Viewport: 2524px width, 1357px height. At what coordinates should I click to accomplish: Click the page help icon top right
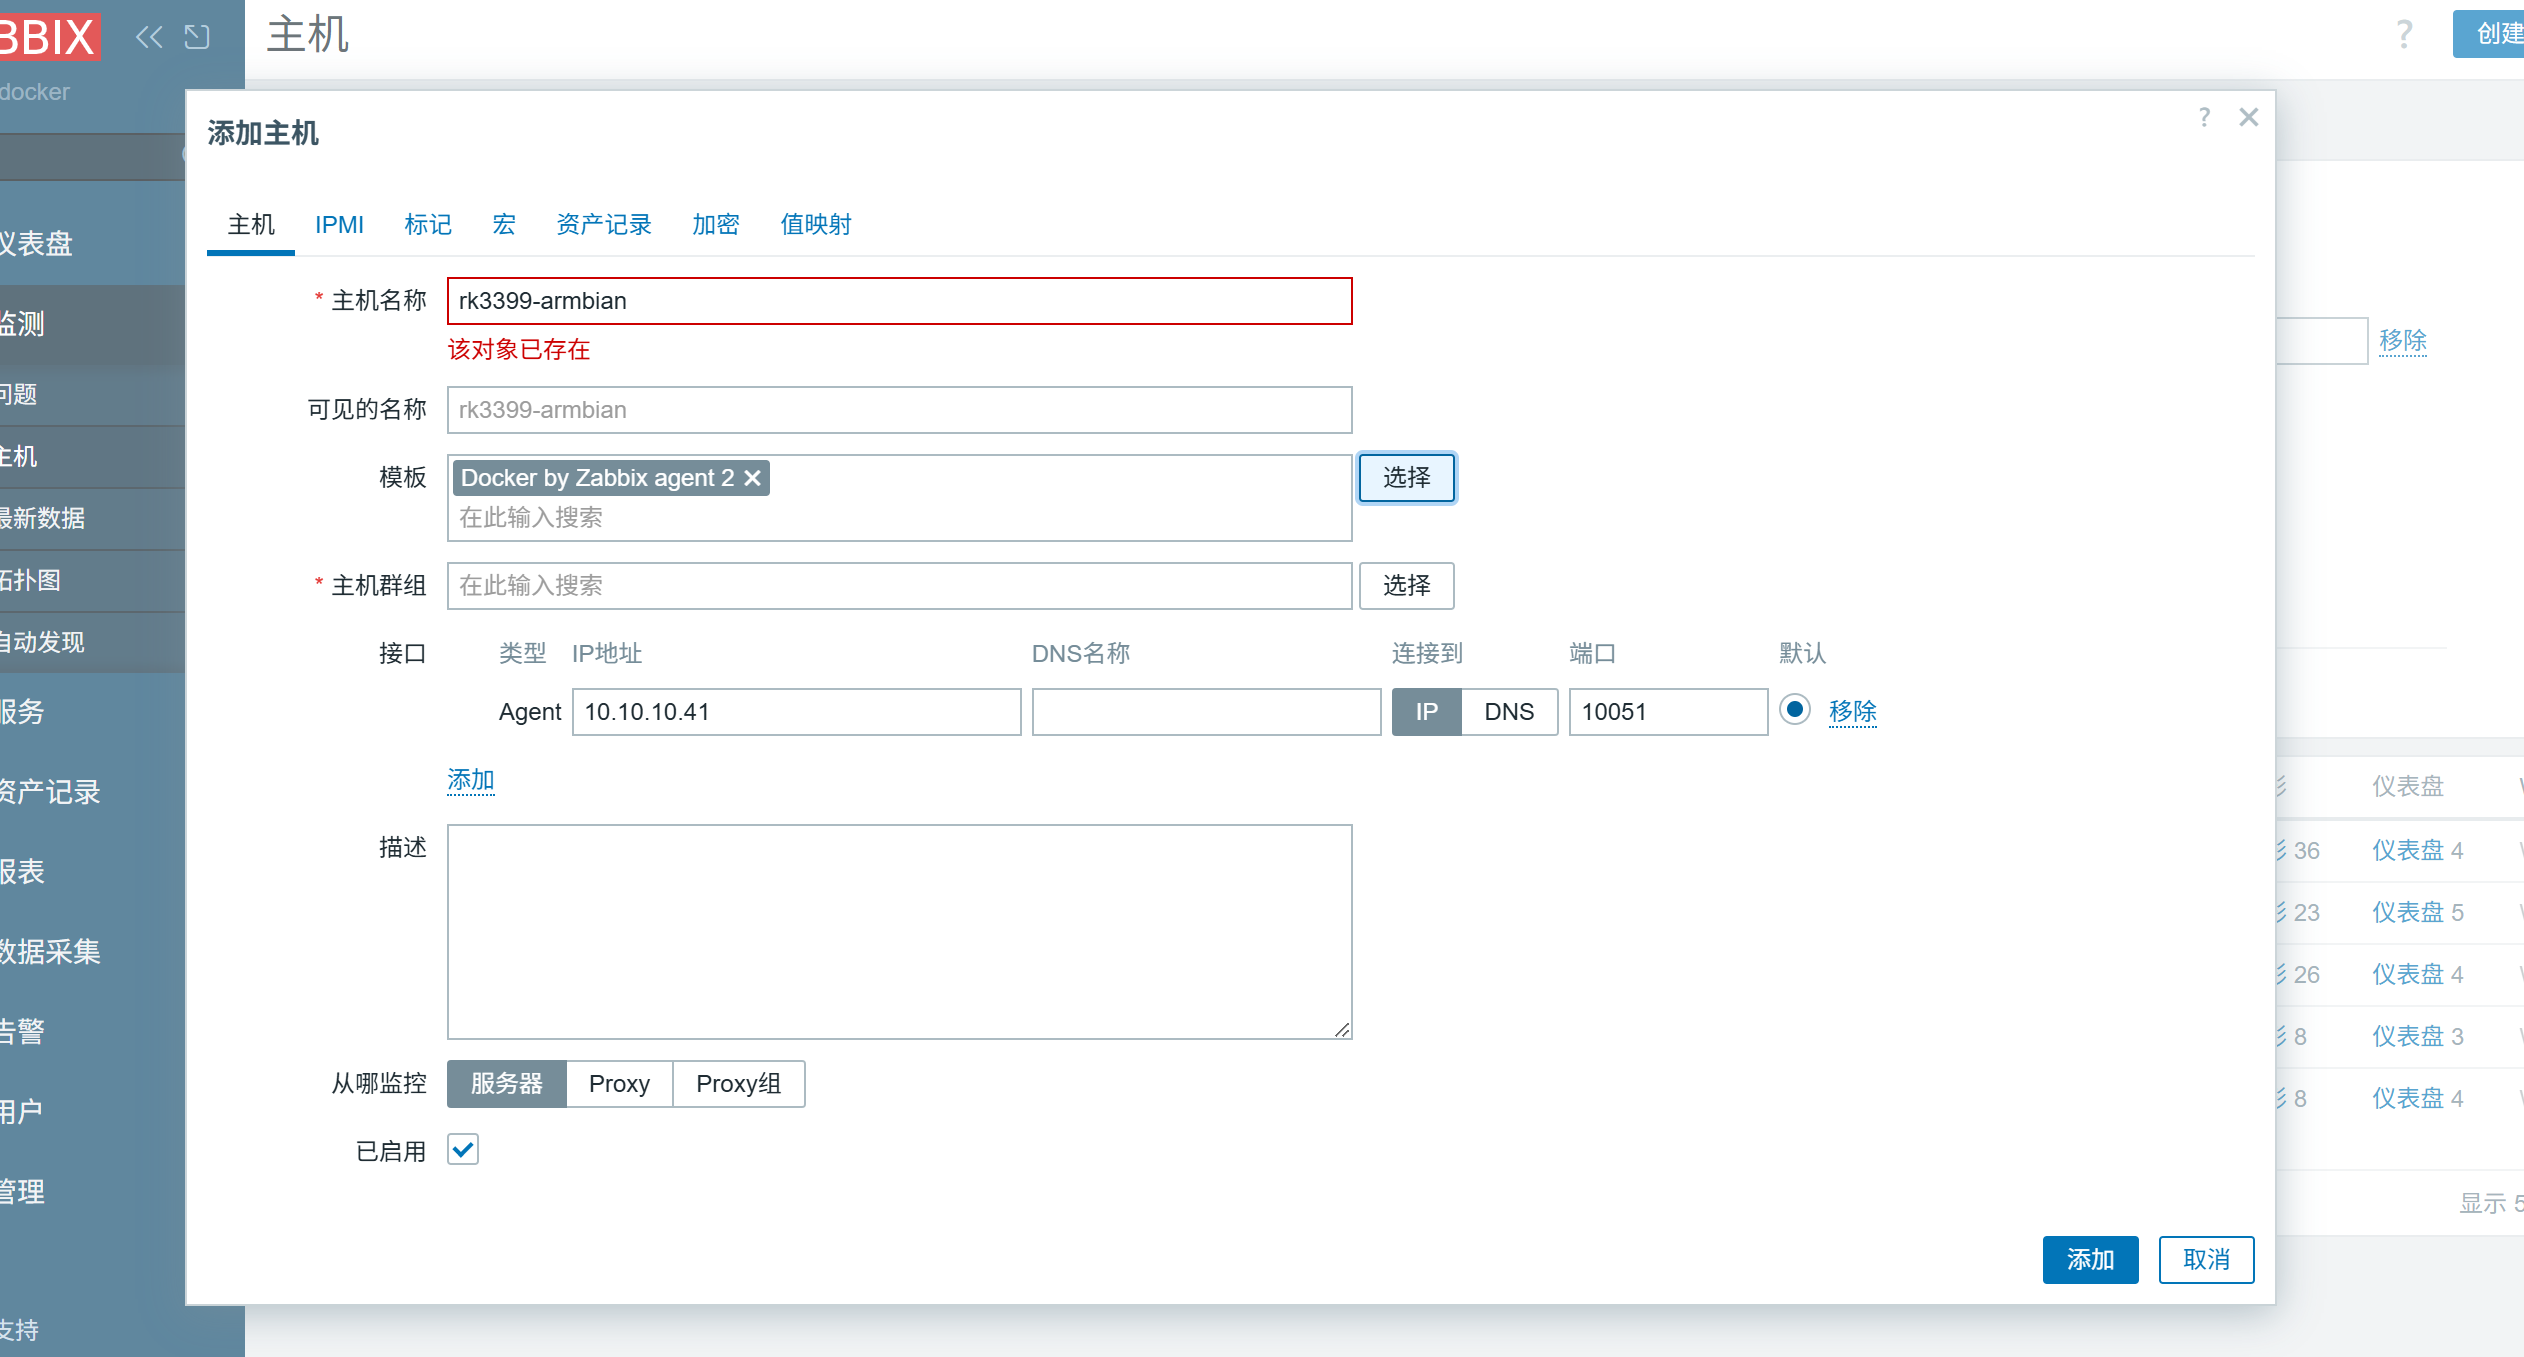(2405, 35)
